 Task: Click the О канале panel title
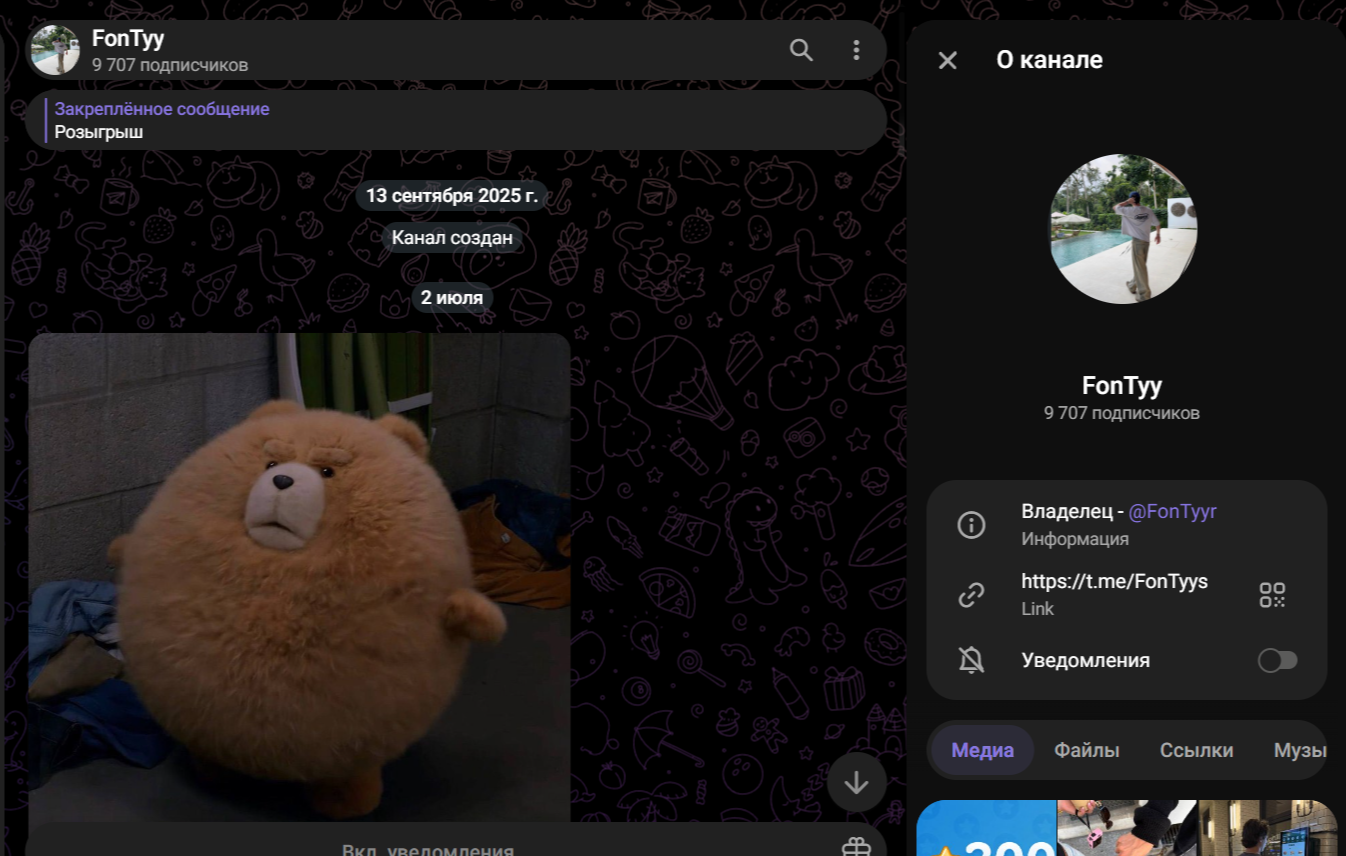[1049, 60]
